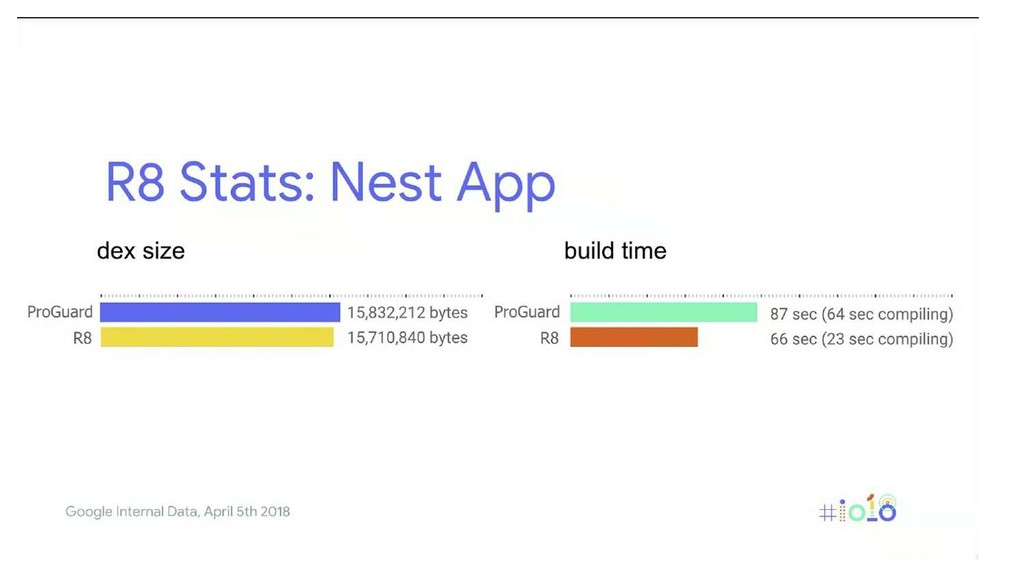The image size is (1024, 576).
Task: Select the 'build time' heading
Action: click(615, 251)
